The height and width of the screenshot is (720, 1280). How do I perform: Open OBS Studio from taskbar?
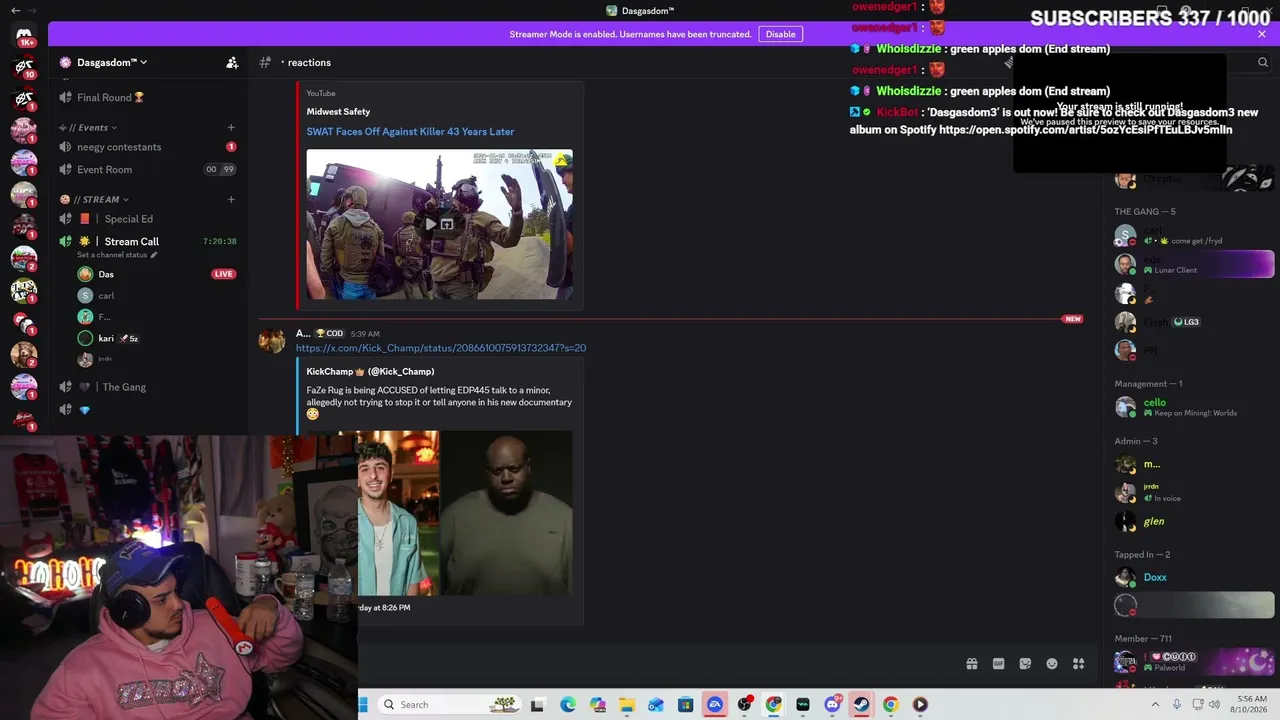(744, 705)
